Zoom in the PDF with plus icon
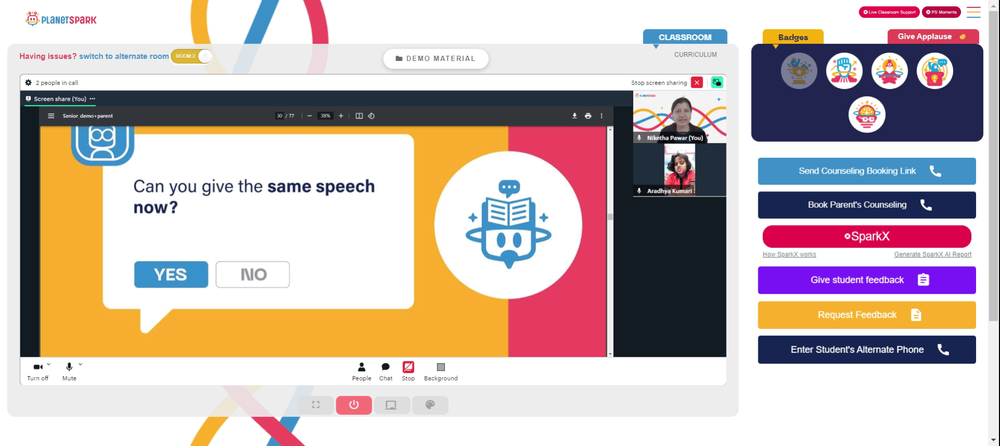 point(341,116)
